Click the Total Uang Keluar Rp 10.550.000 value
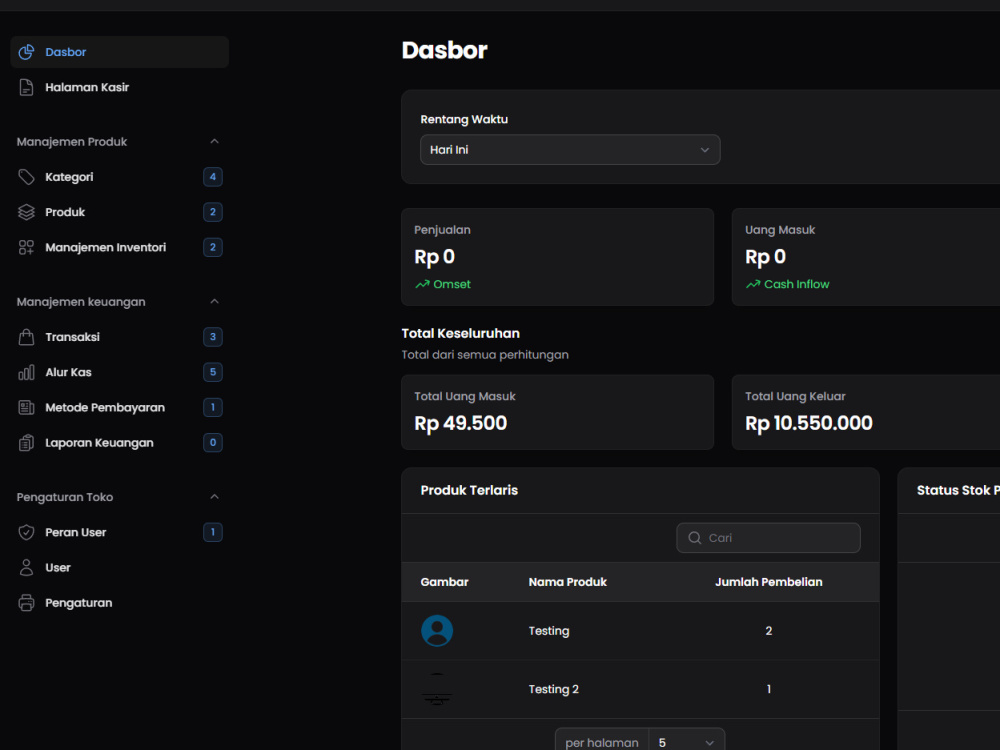 pyautogui.click(x=809, y=423)
